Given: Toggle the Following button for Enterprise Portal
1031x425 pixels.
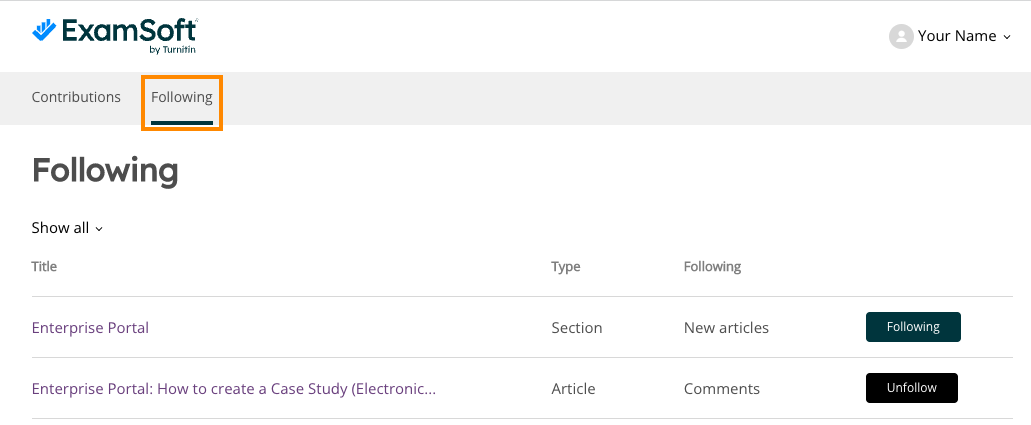Looking at the screenshot, I should [913, 327].
